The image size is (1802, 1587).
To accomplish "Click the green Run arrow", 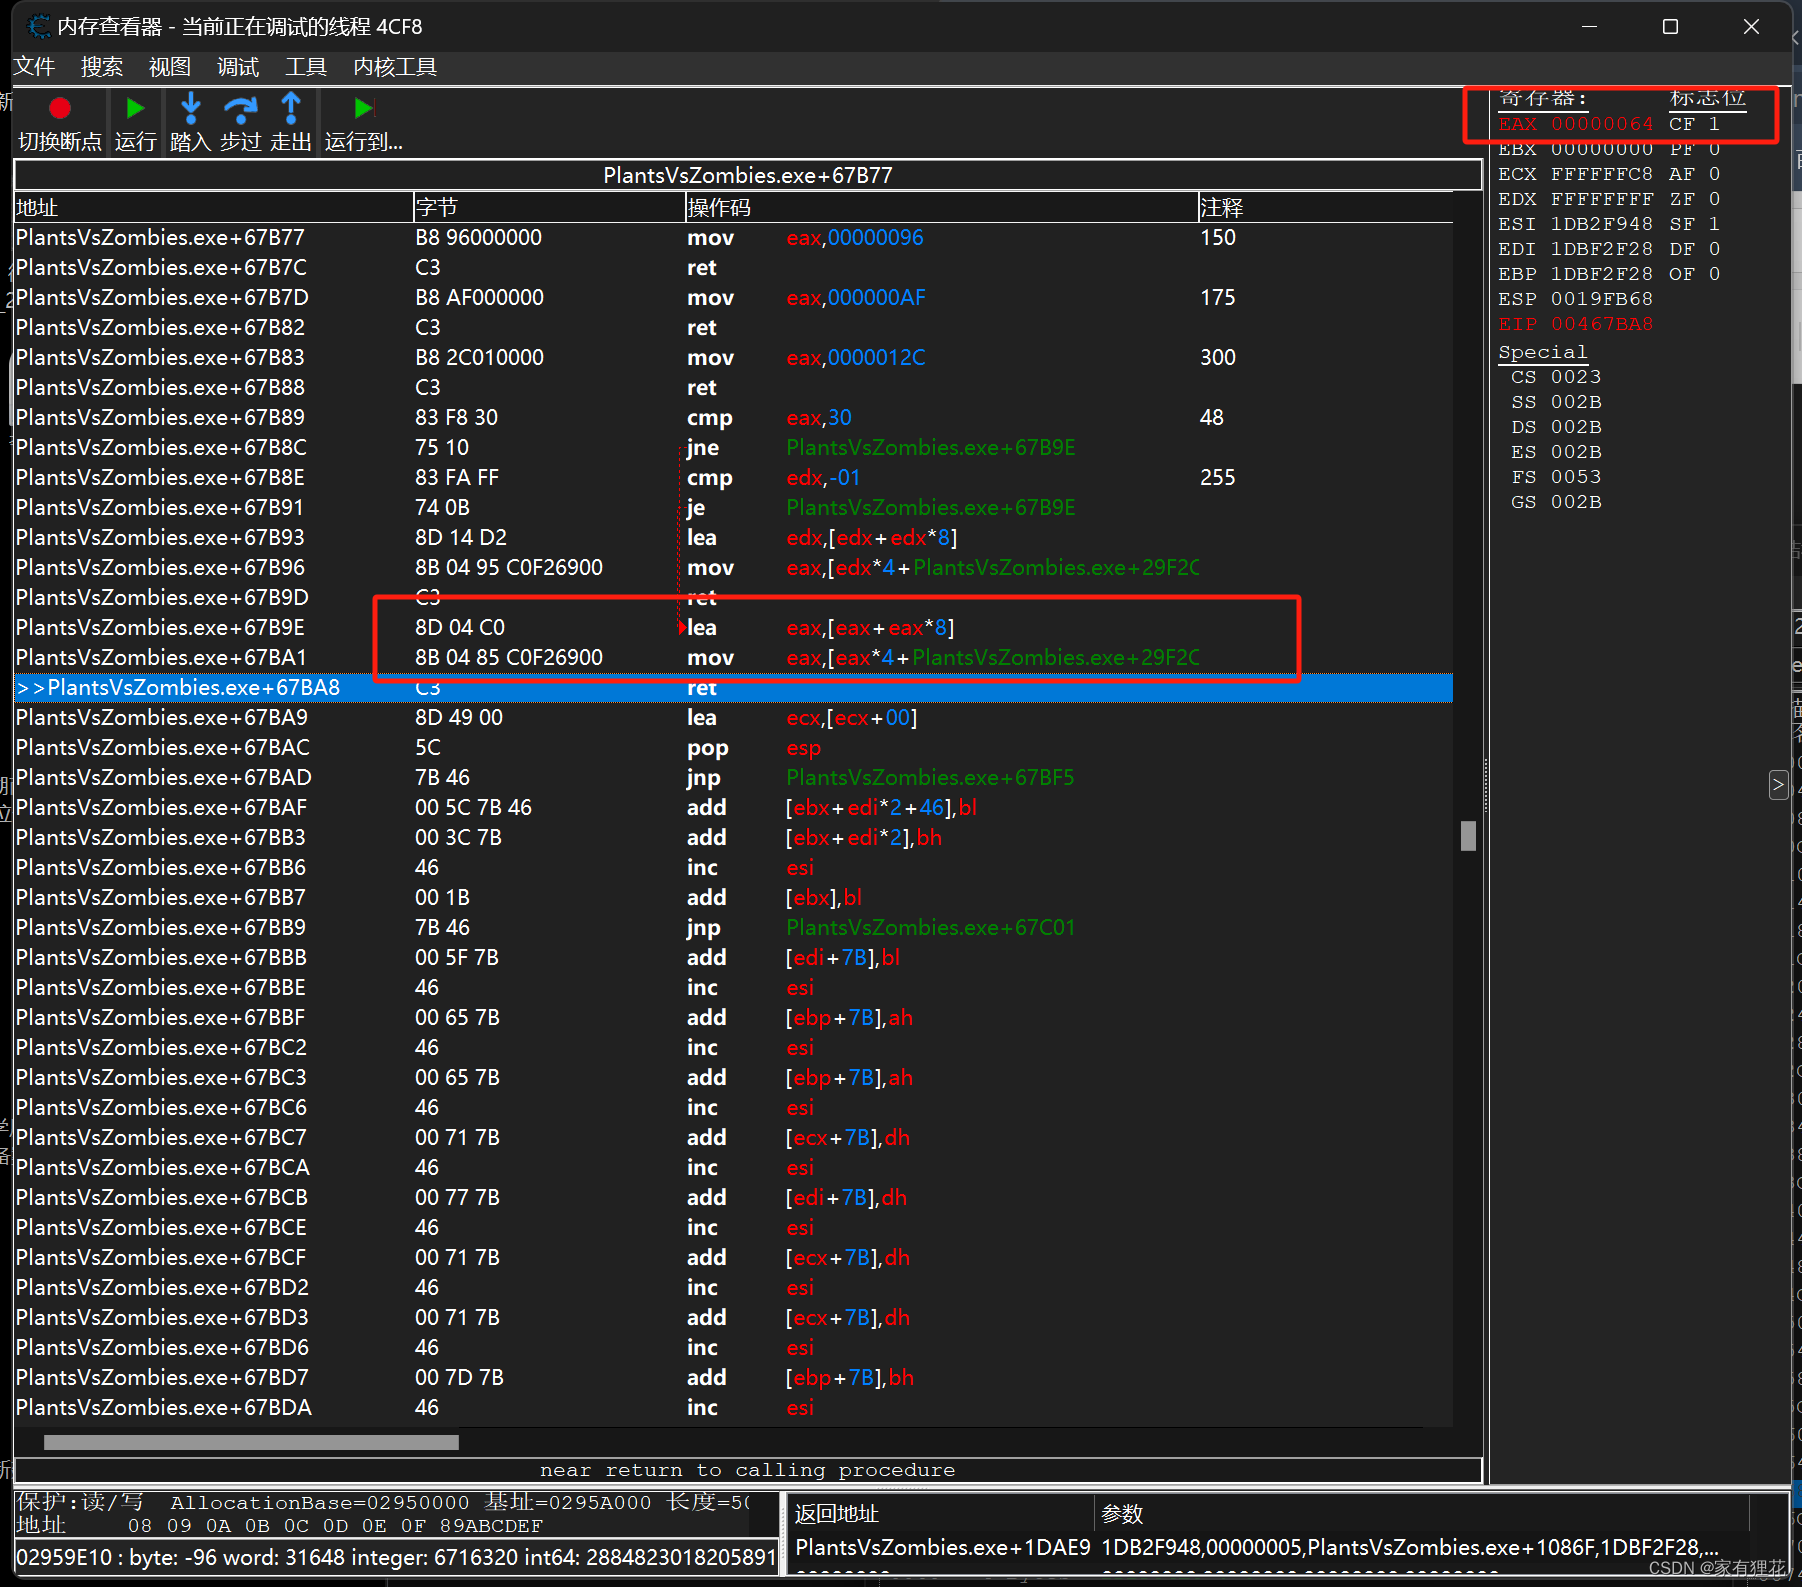I will (x=135, y=108).
